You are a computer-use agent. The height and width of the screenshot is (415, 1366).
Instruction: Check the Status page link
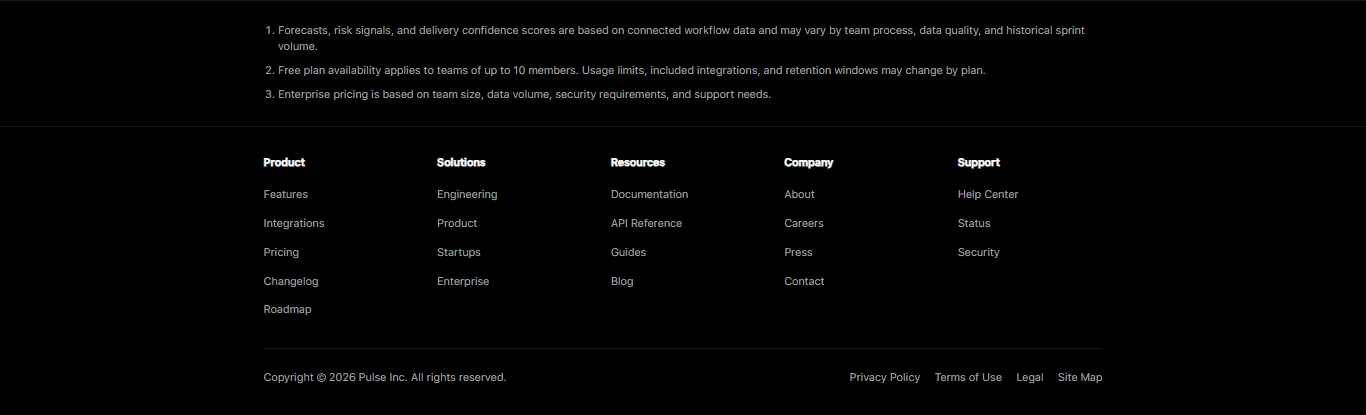pos(974,223)
